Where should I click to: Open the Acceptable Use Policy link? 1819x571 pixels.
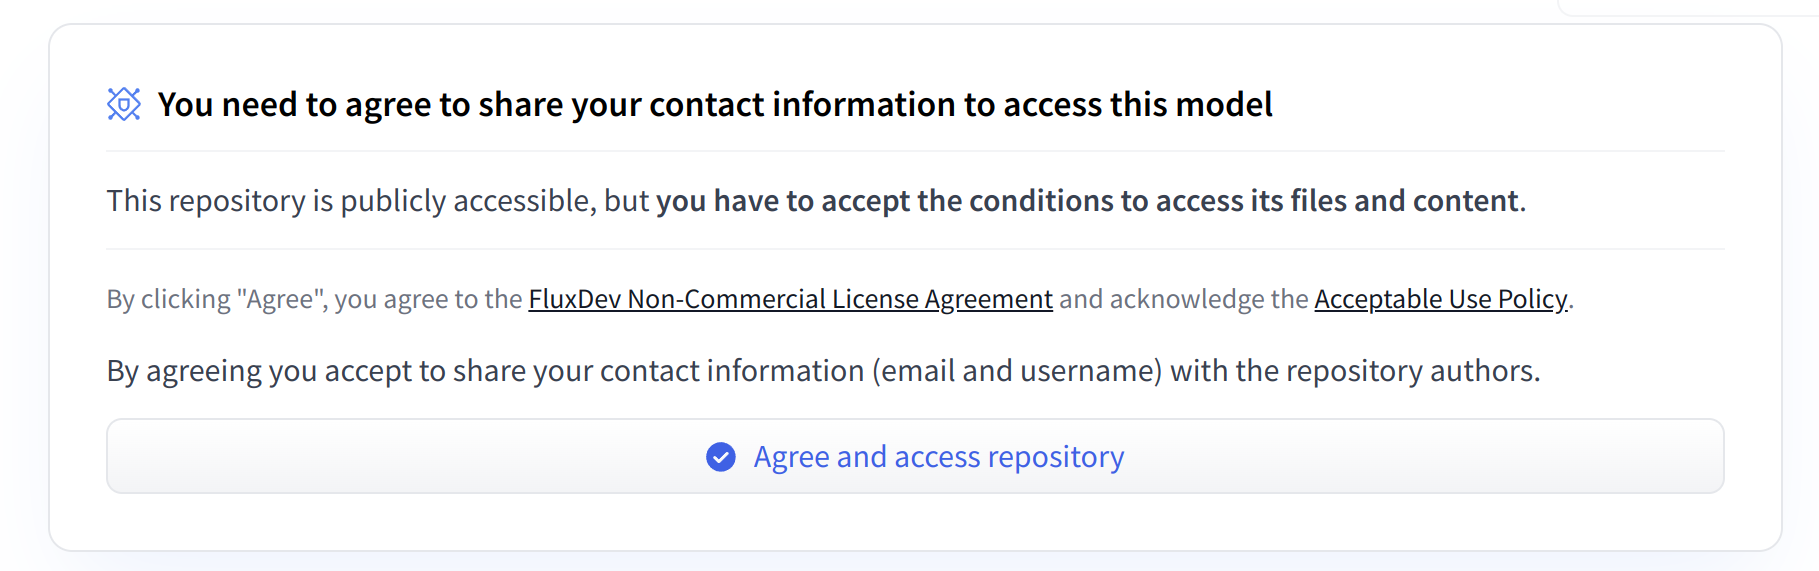[1440, 299]
